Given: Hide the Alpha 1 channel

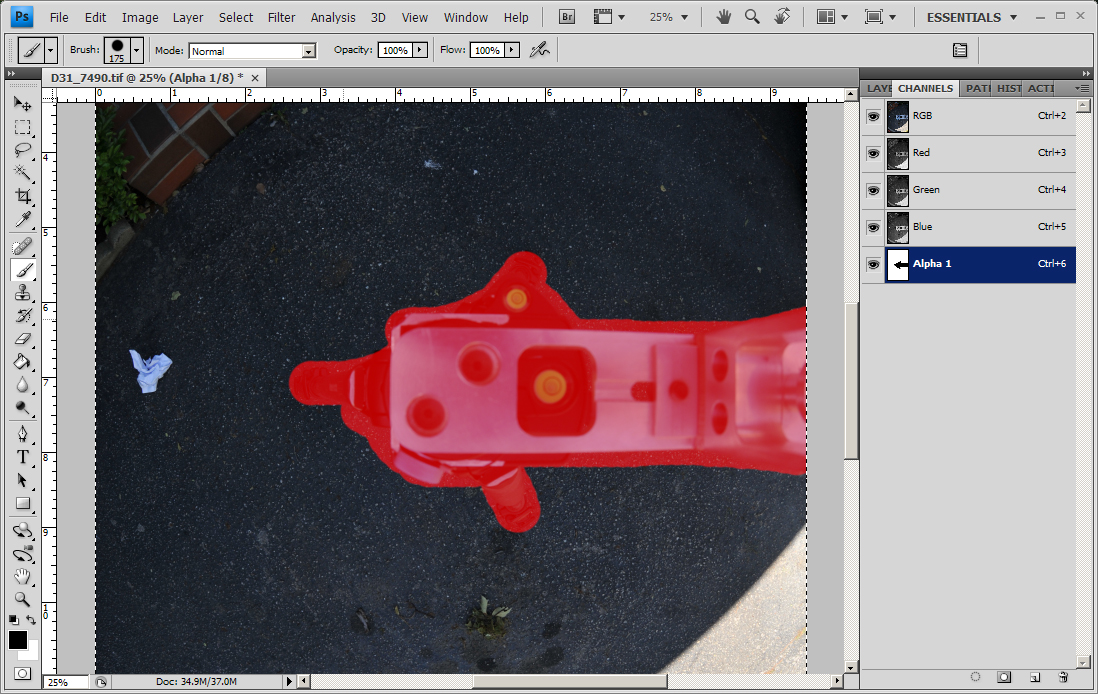Looking at the screenshot, I should tap(873, 265).
